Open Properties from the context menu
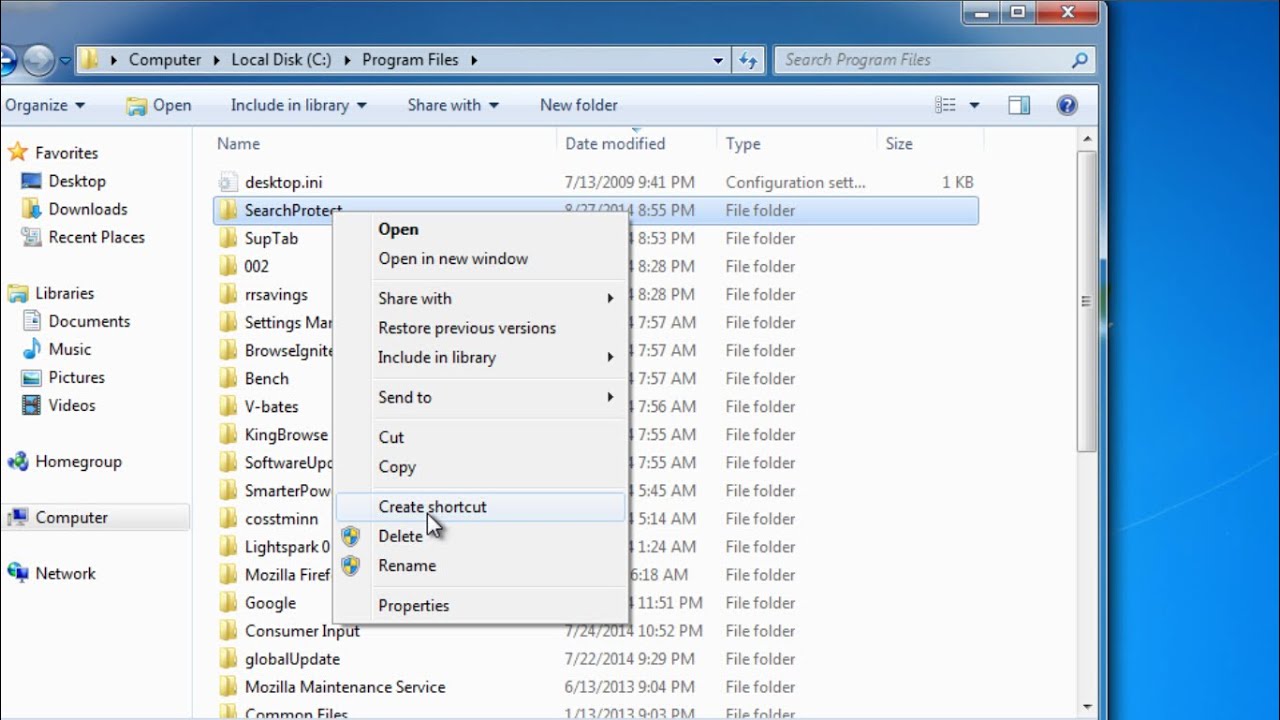 (x=413, y=605)
